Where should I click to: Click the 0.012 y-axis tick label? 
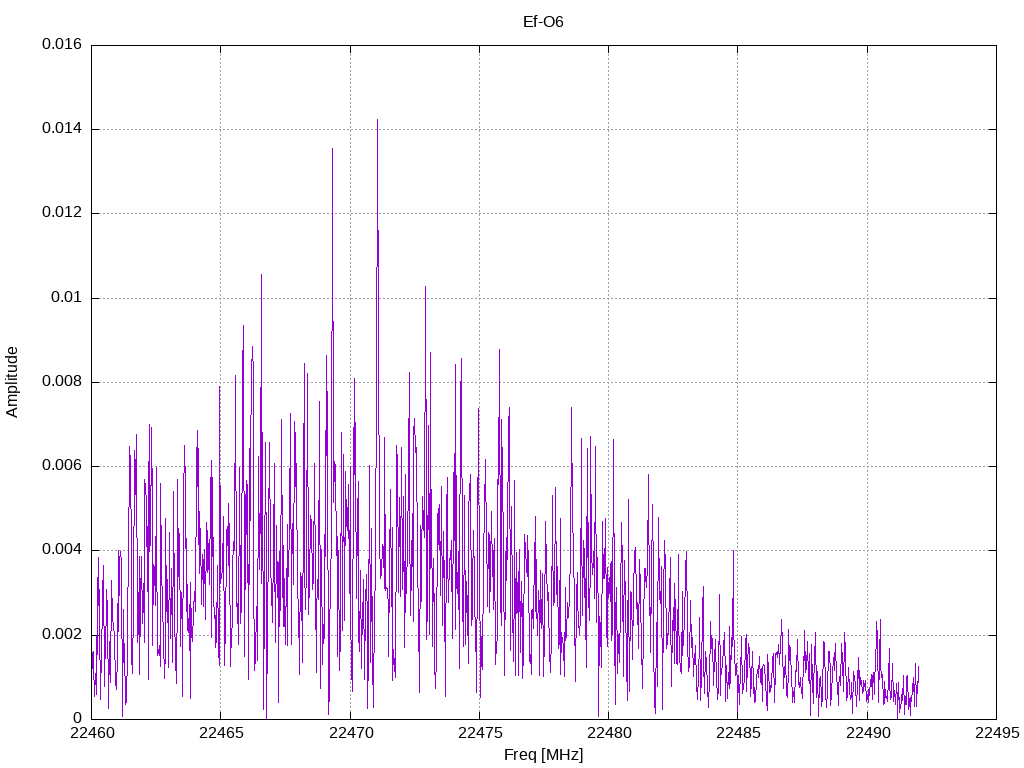click(x=62, y=212)
